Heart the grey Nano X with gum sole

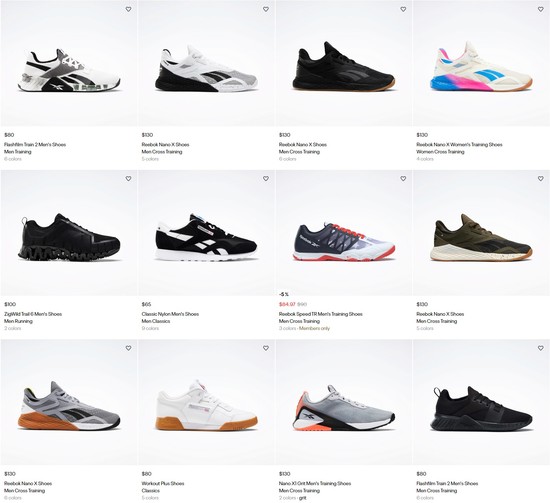(x=128, y=348)
